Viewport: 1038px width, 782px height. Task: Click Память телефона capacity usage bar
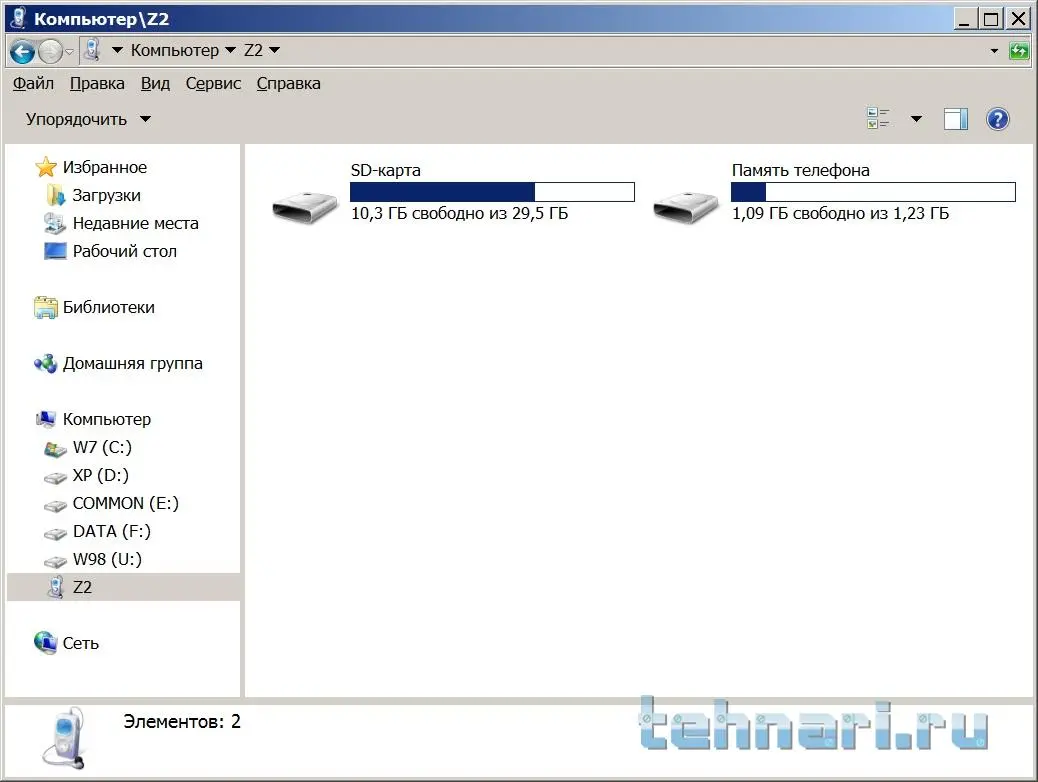click(873, 192)
